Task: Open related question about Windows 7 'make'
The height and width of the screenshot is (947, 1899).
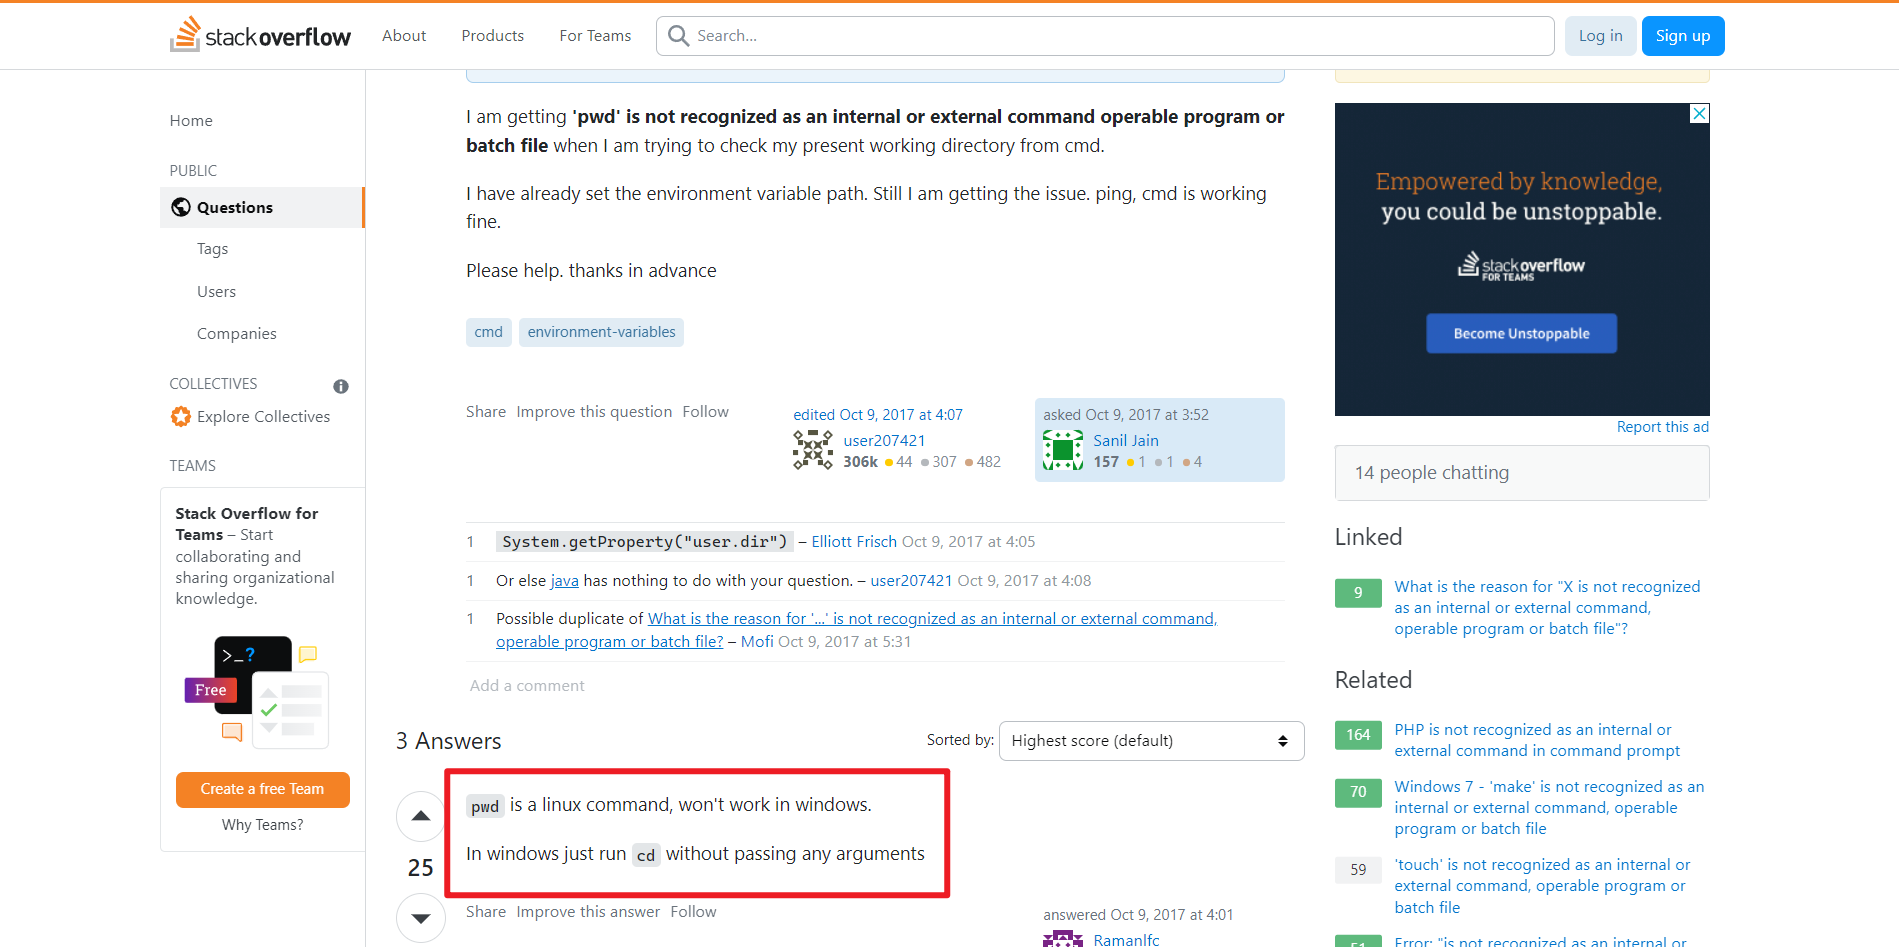Action: [x=1549, y=808]
